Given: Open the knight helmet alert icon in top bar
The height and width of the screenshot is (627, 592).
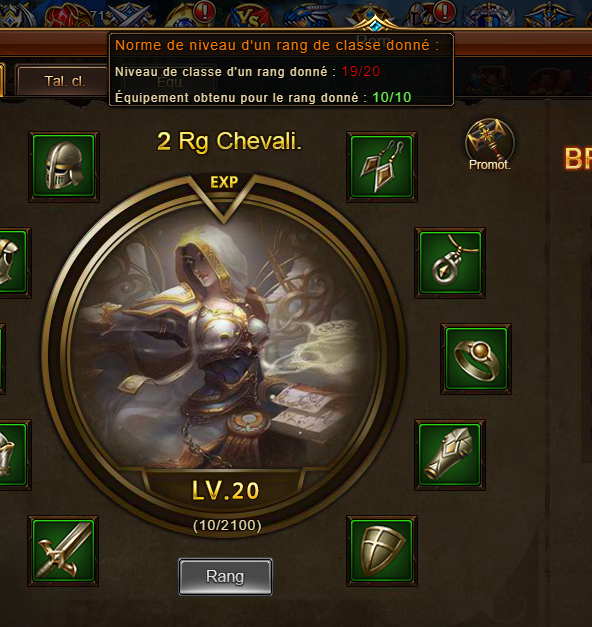Looking at the screenshot, I should click(x=429, y=15).
